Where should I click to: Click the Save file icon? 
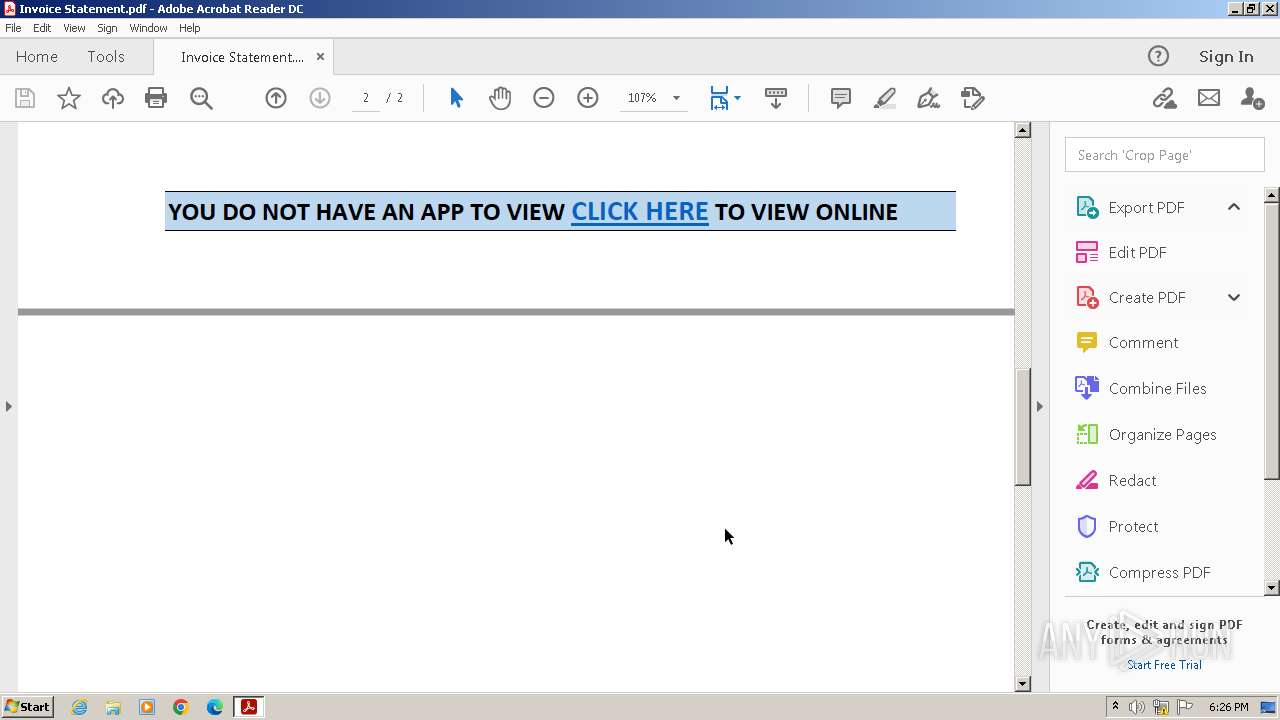25,98
